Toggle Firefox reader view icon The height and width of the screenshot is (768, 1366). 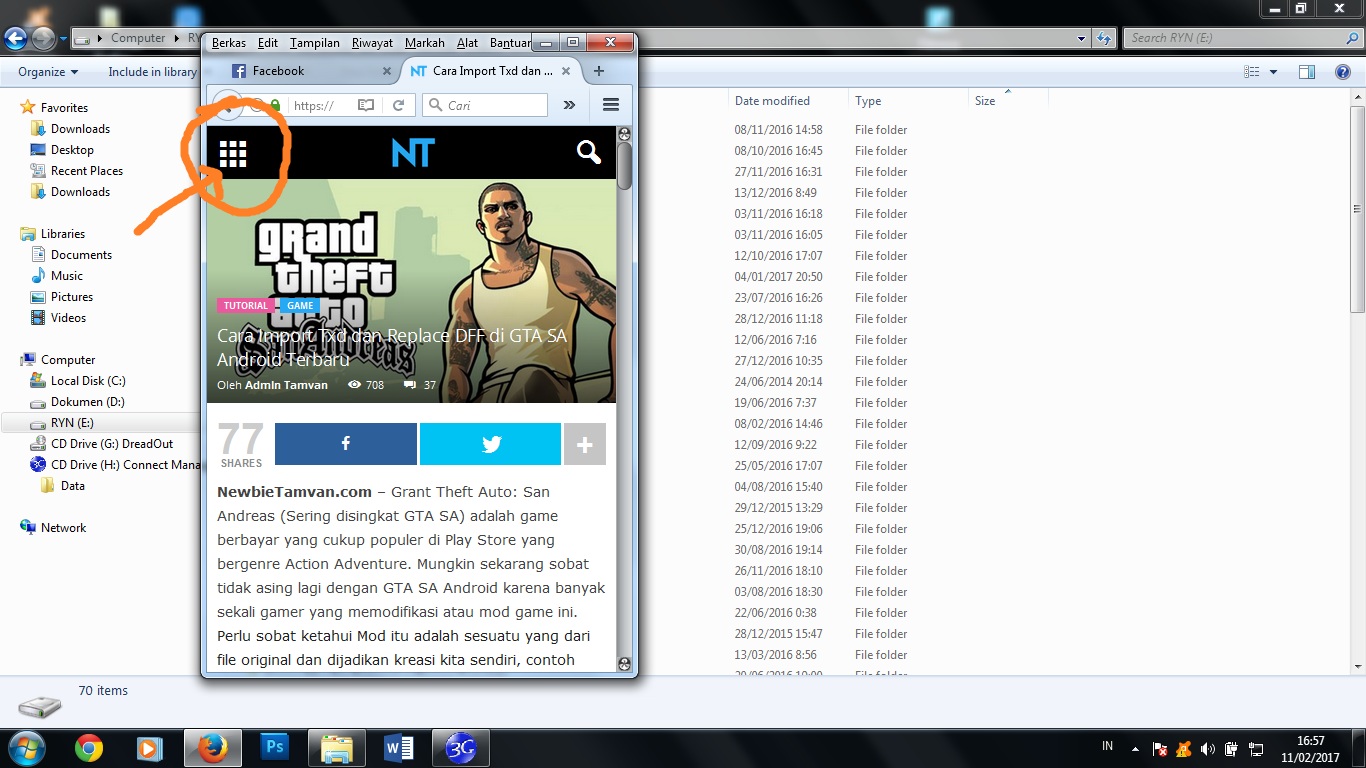pyautogui.click(x=366, y=105)
